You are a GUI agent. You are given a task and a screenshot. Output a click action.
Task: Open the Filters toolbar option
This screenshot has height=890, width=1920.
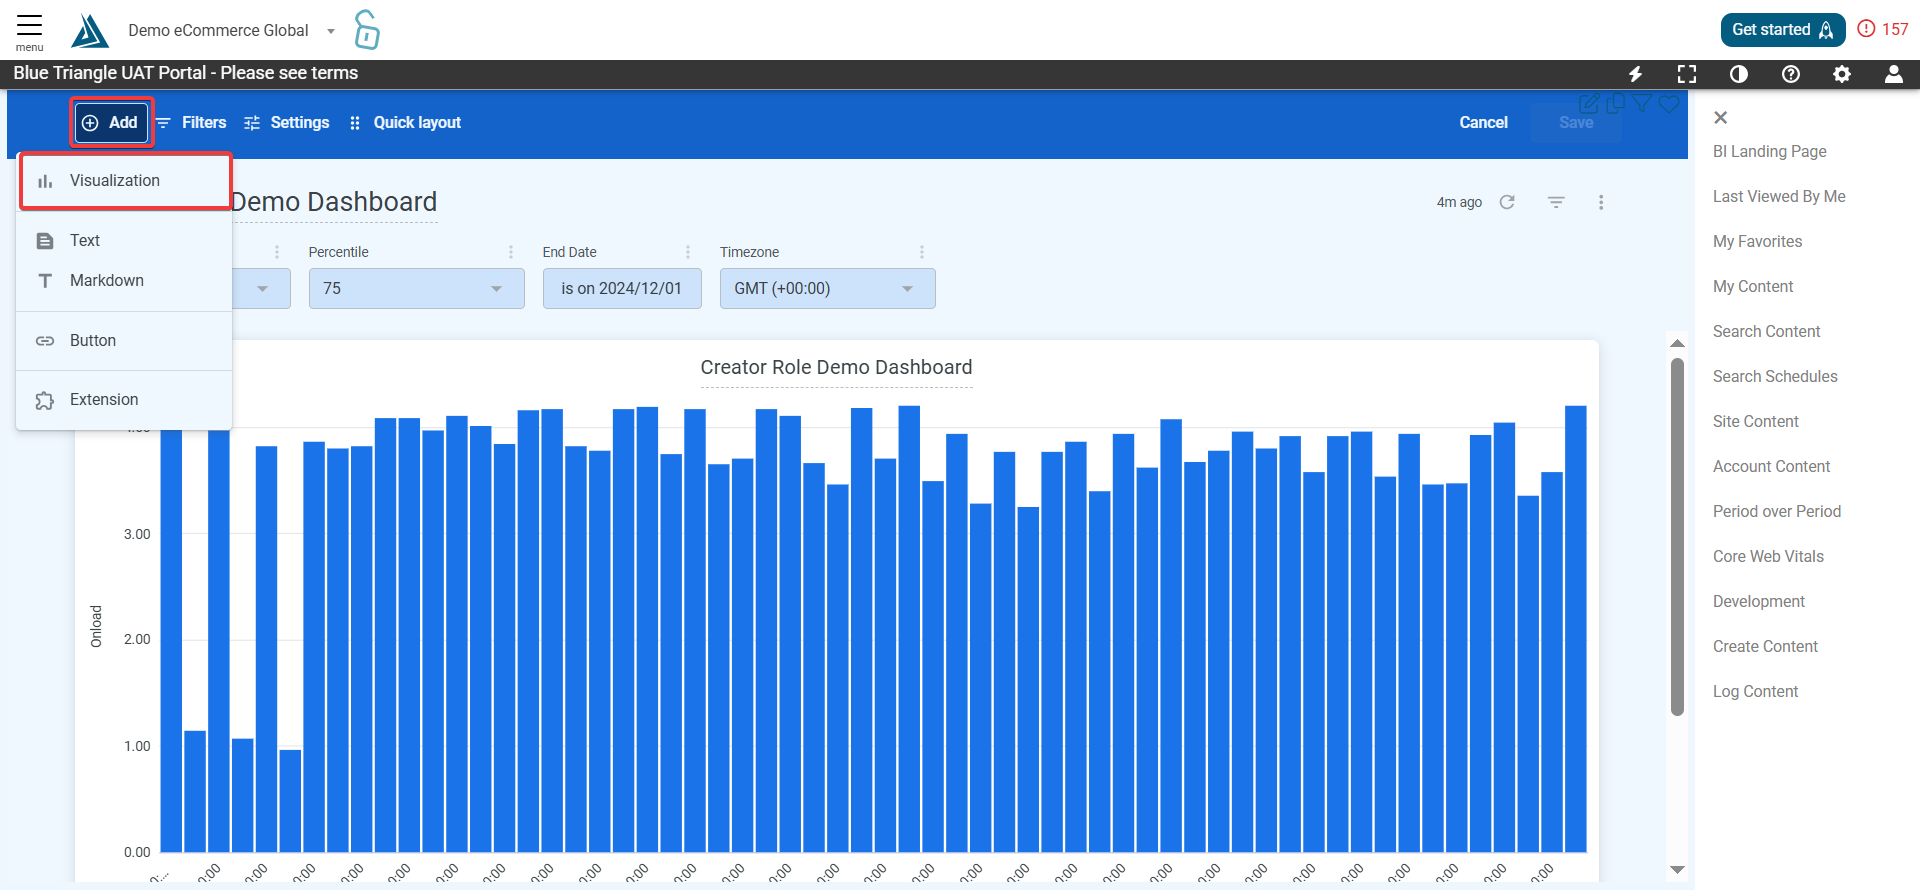pyautogui.click(x=192, y=122)
